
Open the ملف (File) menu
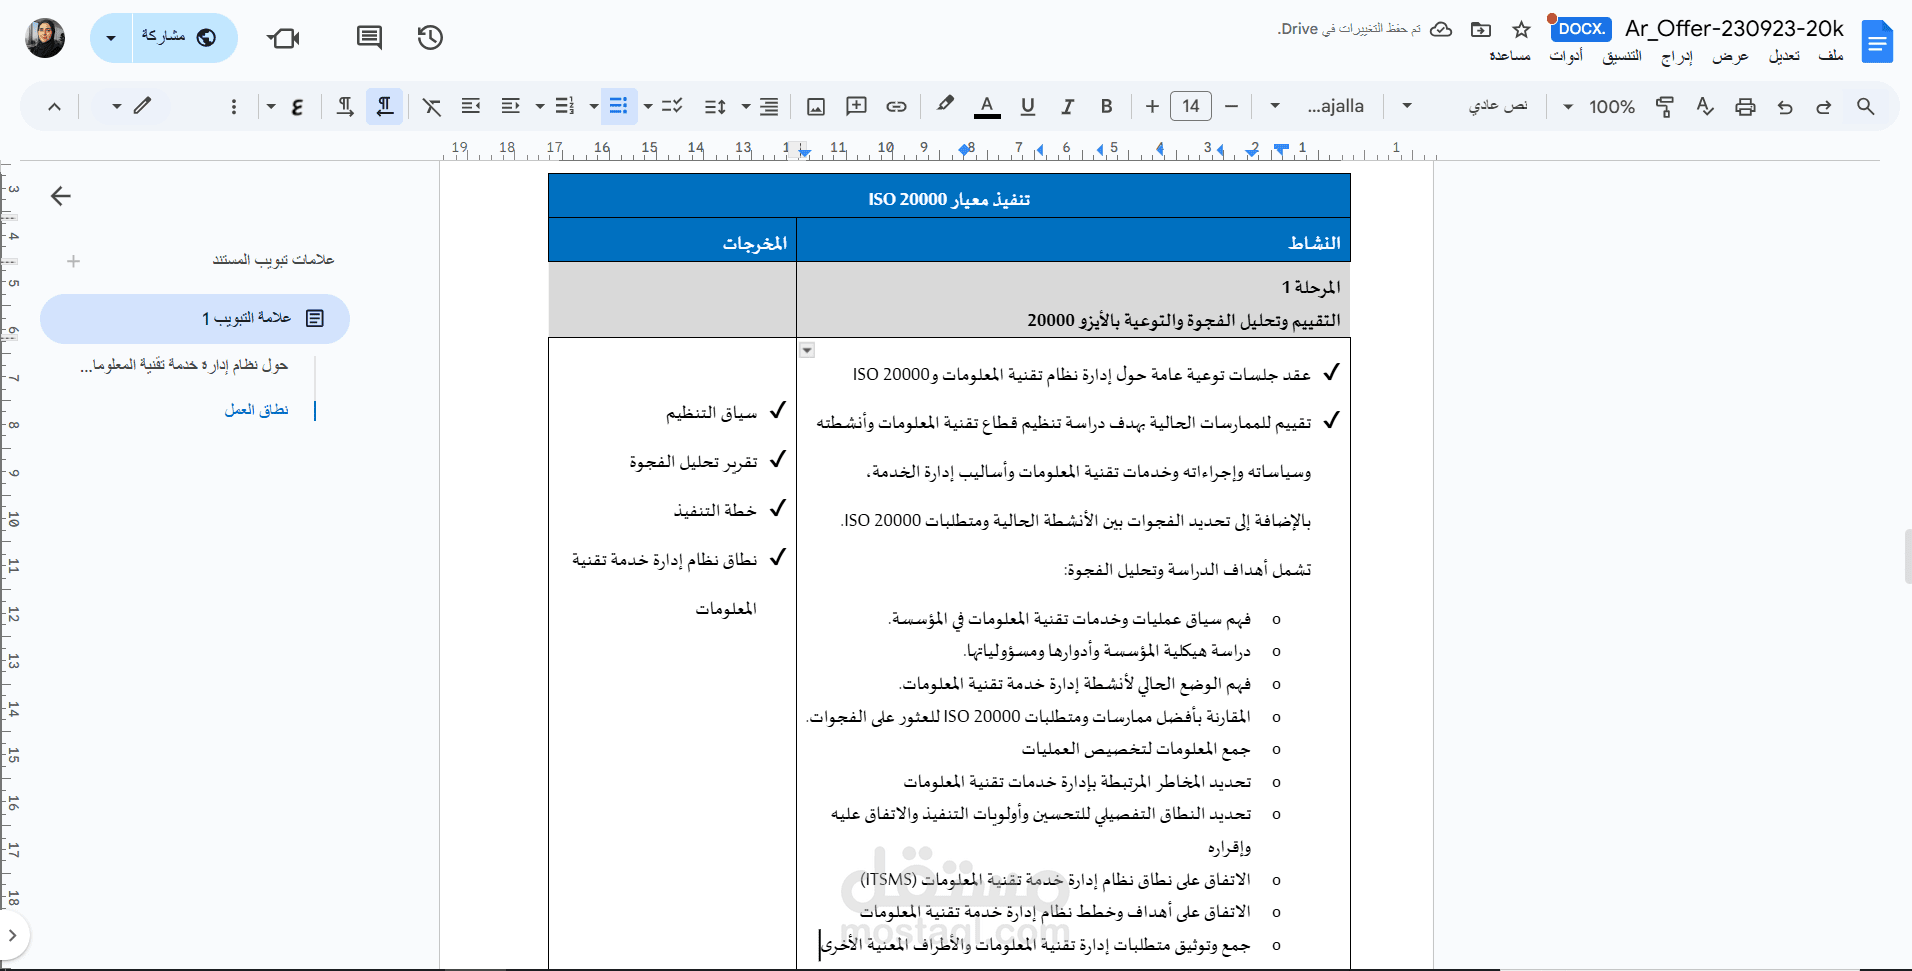click(1830, 56)
